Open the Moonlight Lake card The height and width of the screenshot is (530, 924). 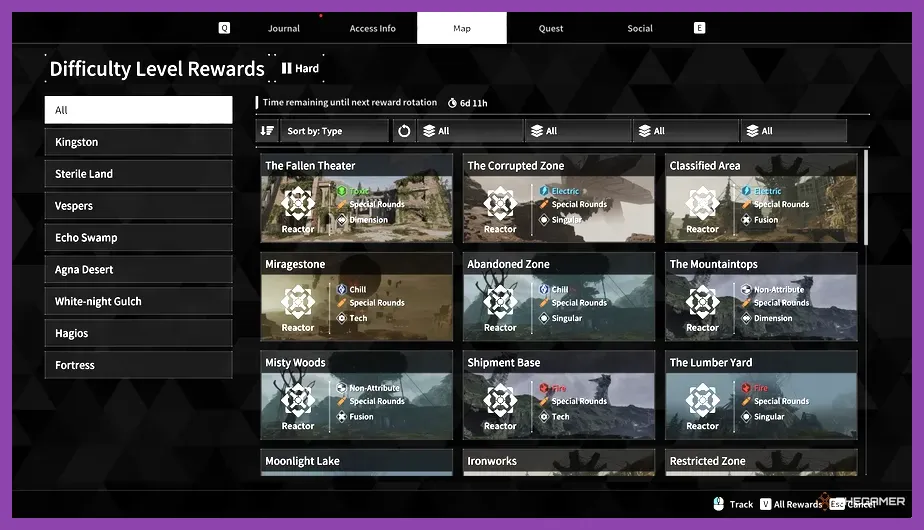point(357,462)
